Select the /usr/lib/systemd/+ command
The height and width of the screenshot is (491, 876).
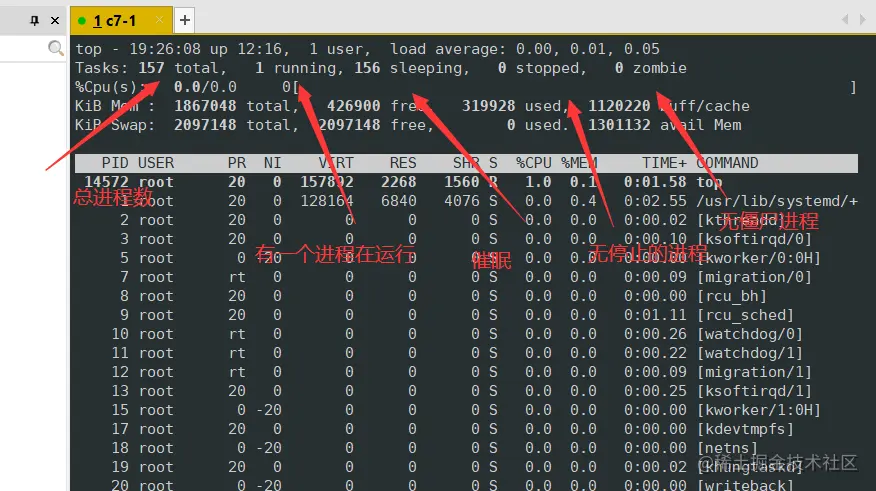click(777, 201)
